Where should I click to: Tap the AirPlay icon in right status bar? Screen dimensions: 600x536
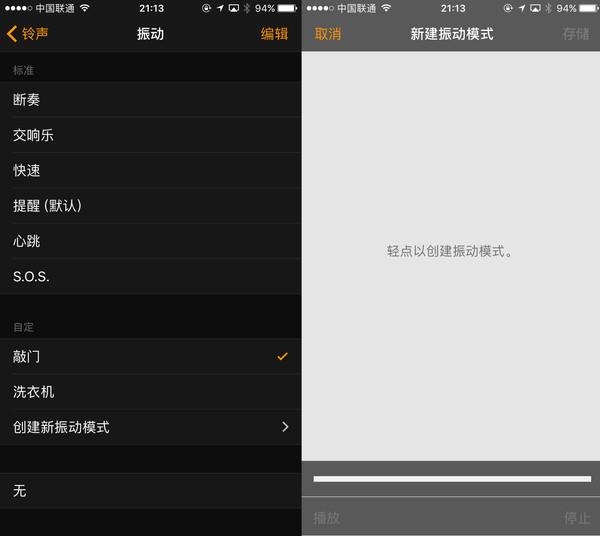[x=535, y=8]
